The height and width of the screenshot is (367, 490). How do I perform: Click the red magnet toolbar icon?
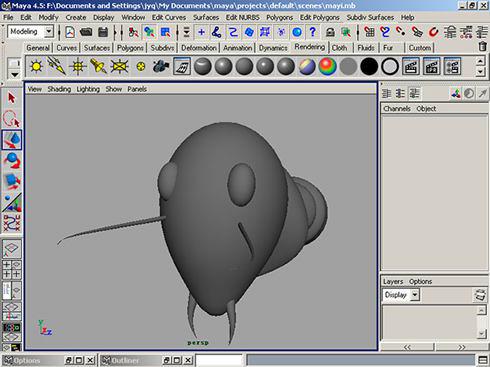click(433, 32)
